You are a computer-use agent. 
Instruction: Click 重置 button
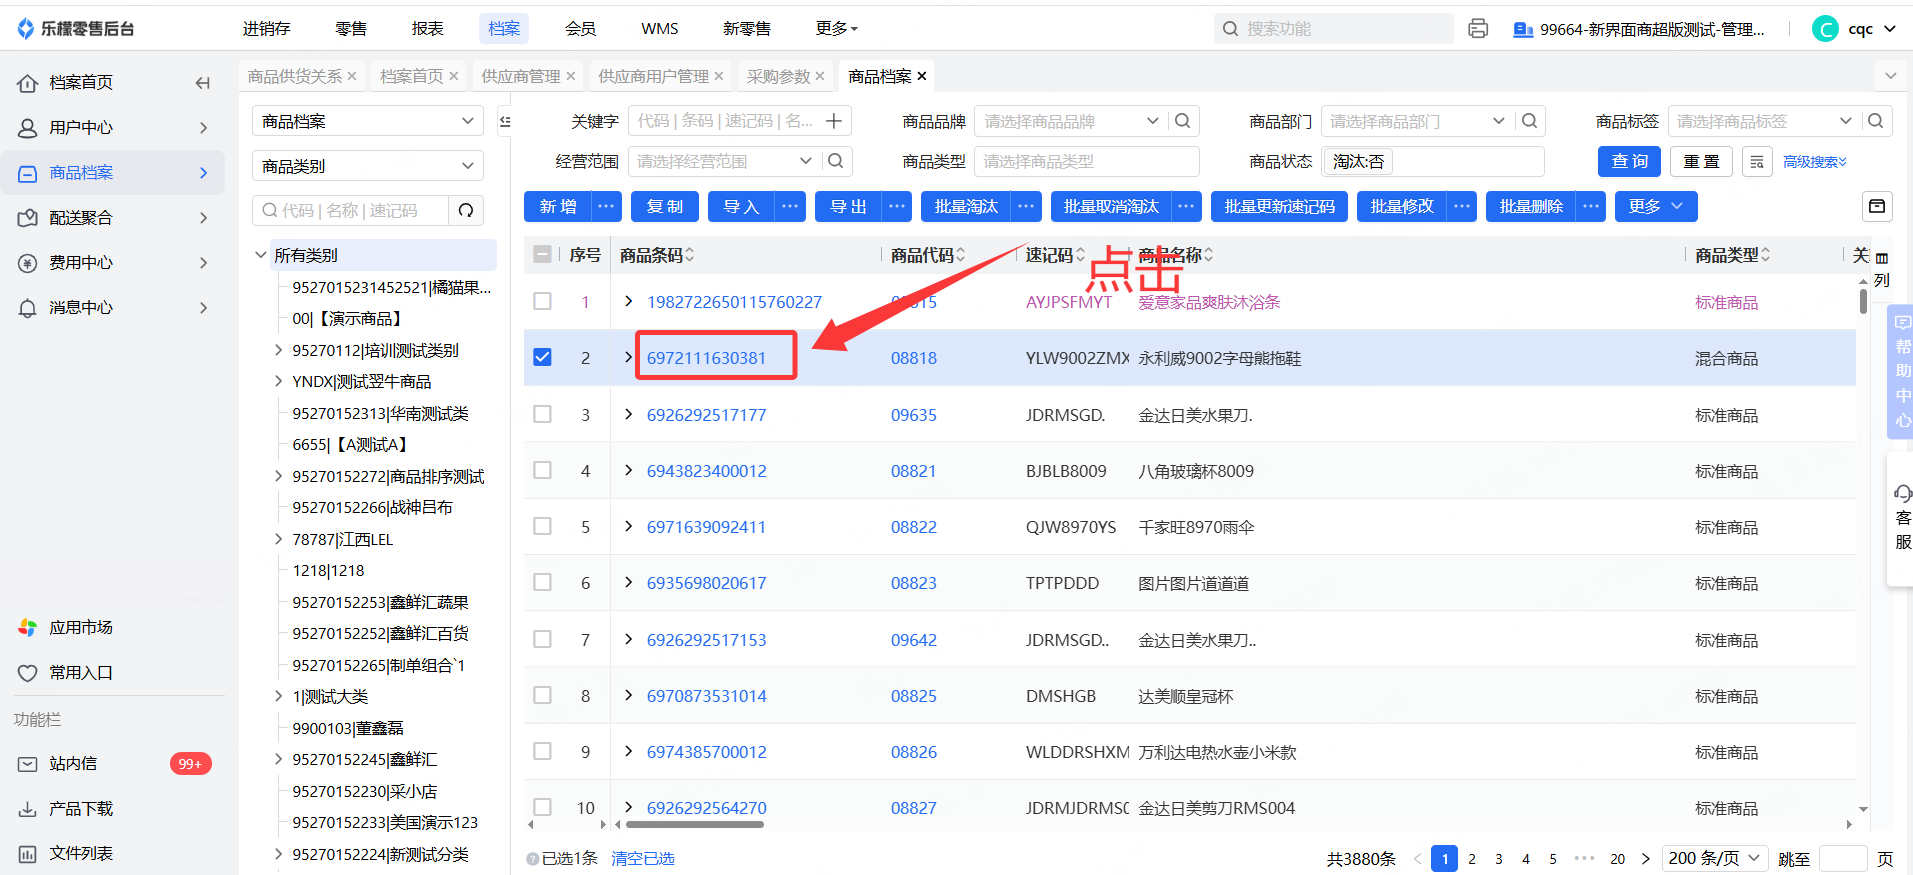point(1701,161)
